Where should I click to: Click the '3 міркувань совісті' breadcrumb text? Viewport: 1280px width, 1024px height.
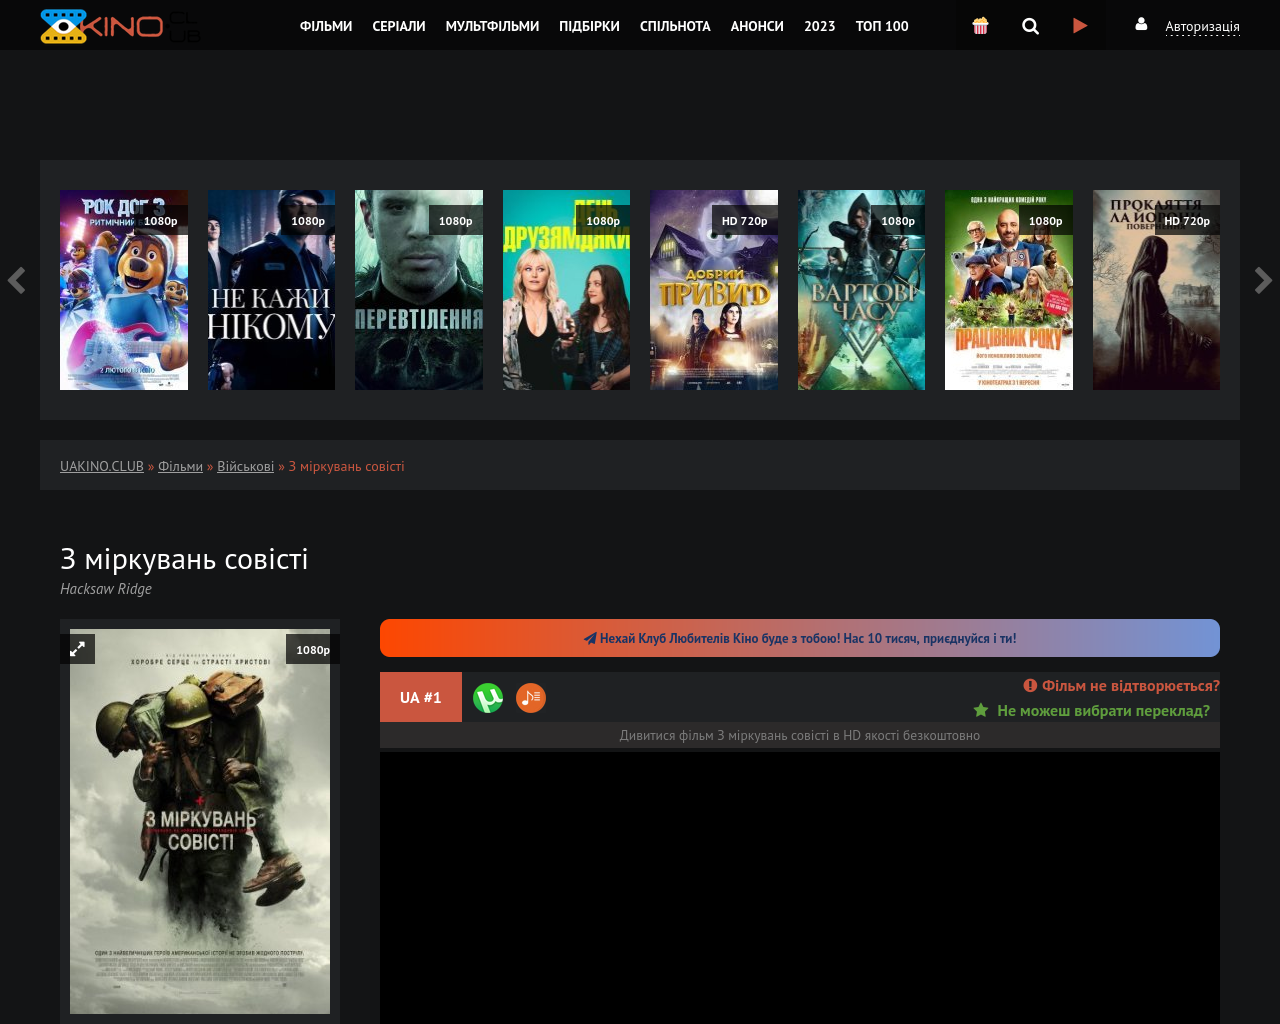[x=346, y=466]
